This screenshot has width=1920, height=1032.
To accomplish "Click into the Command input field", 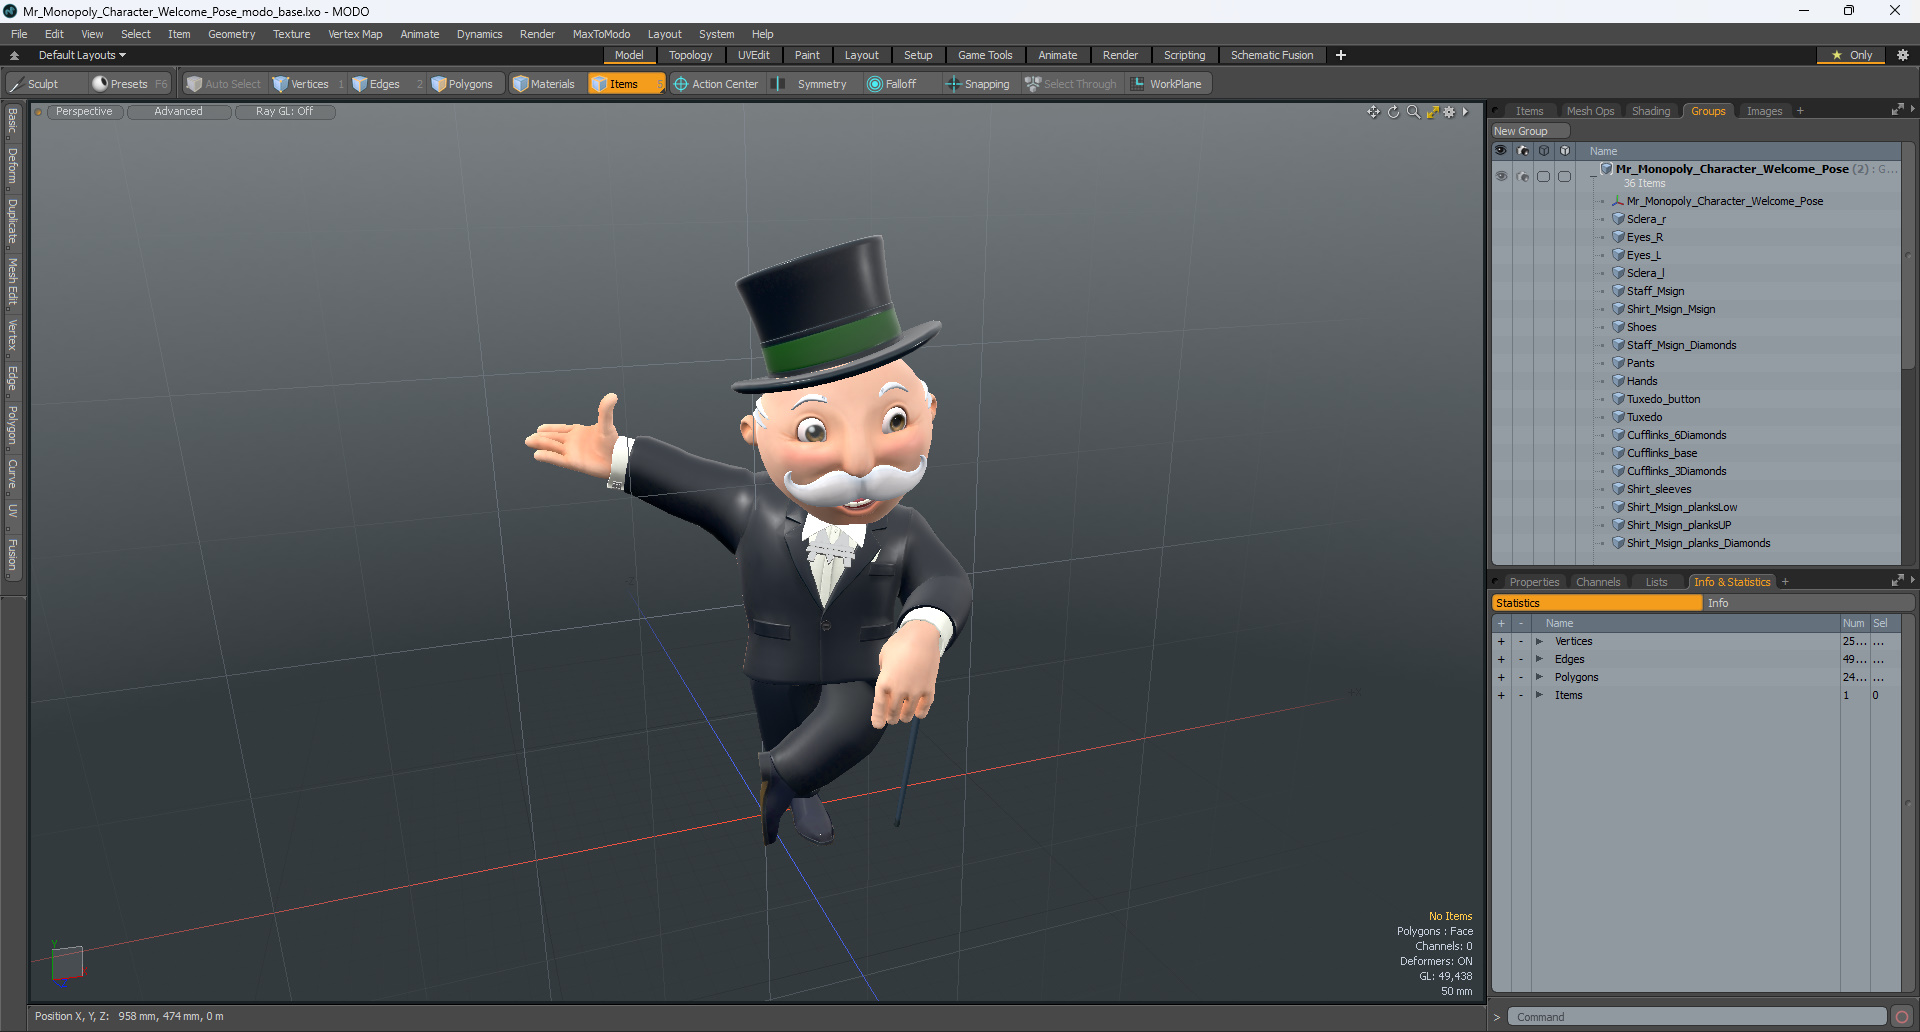I will point(1696,1017).
